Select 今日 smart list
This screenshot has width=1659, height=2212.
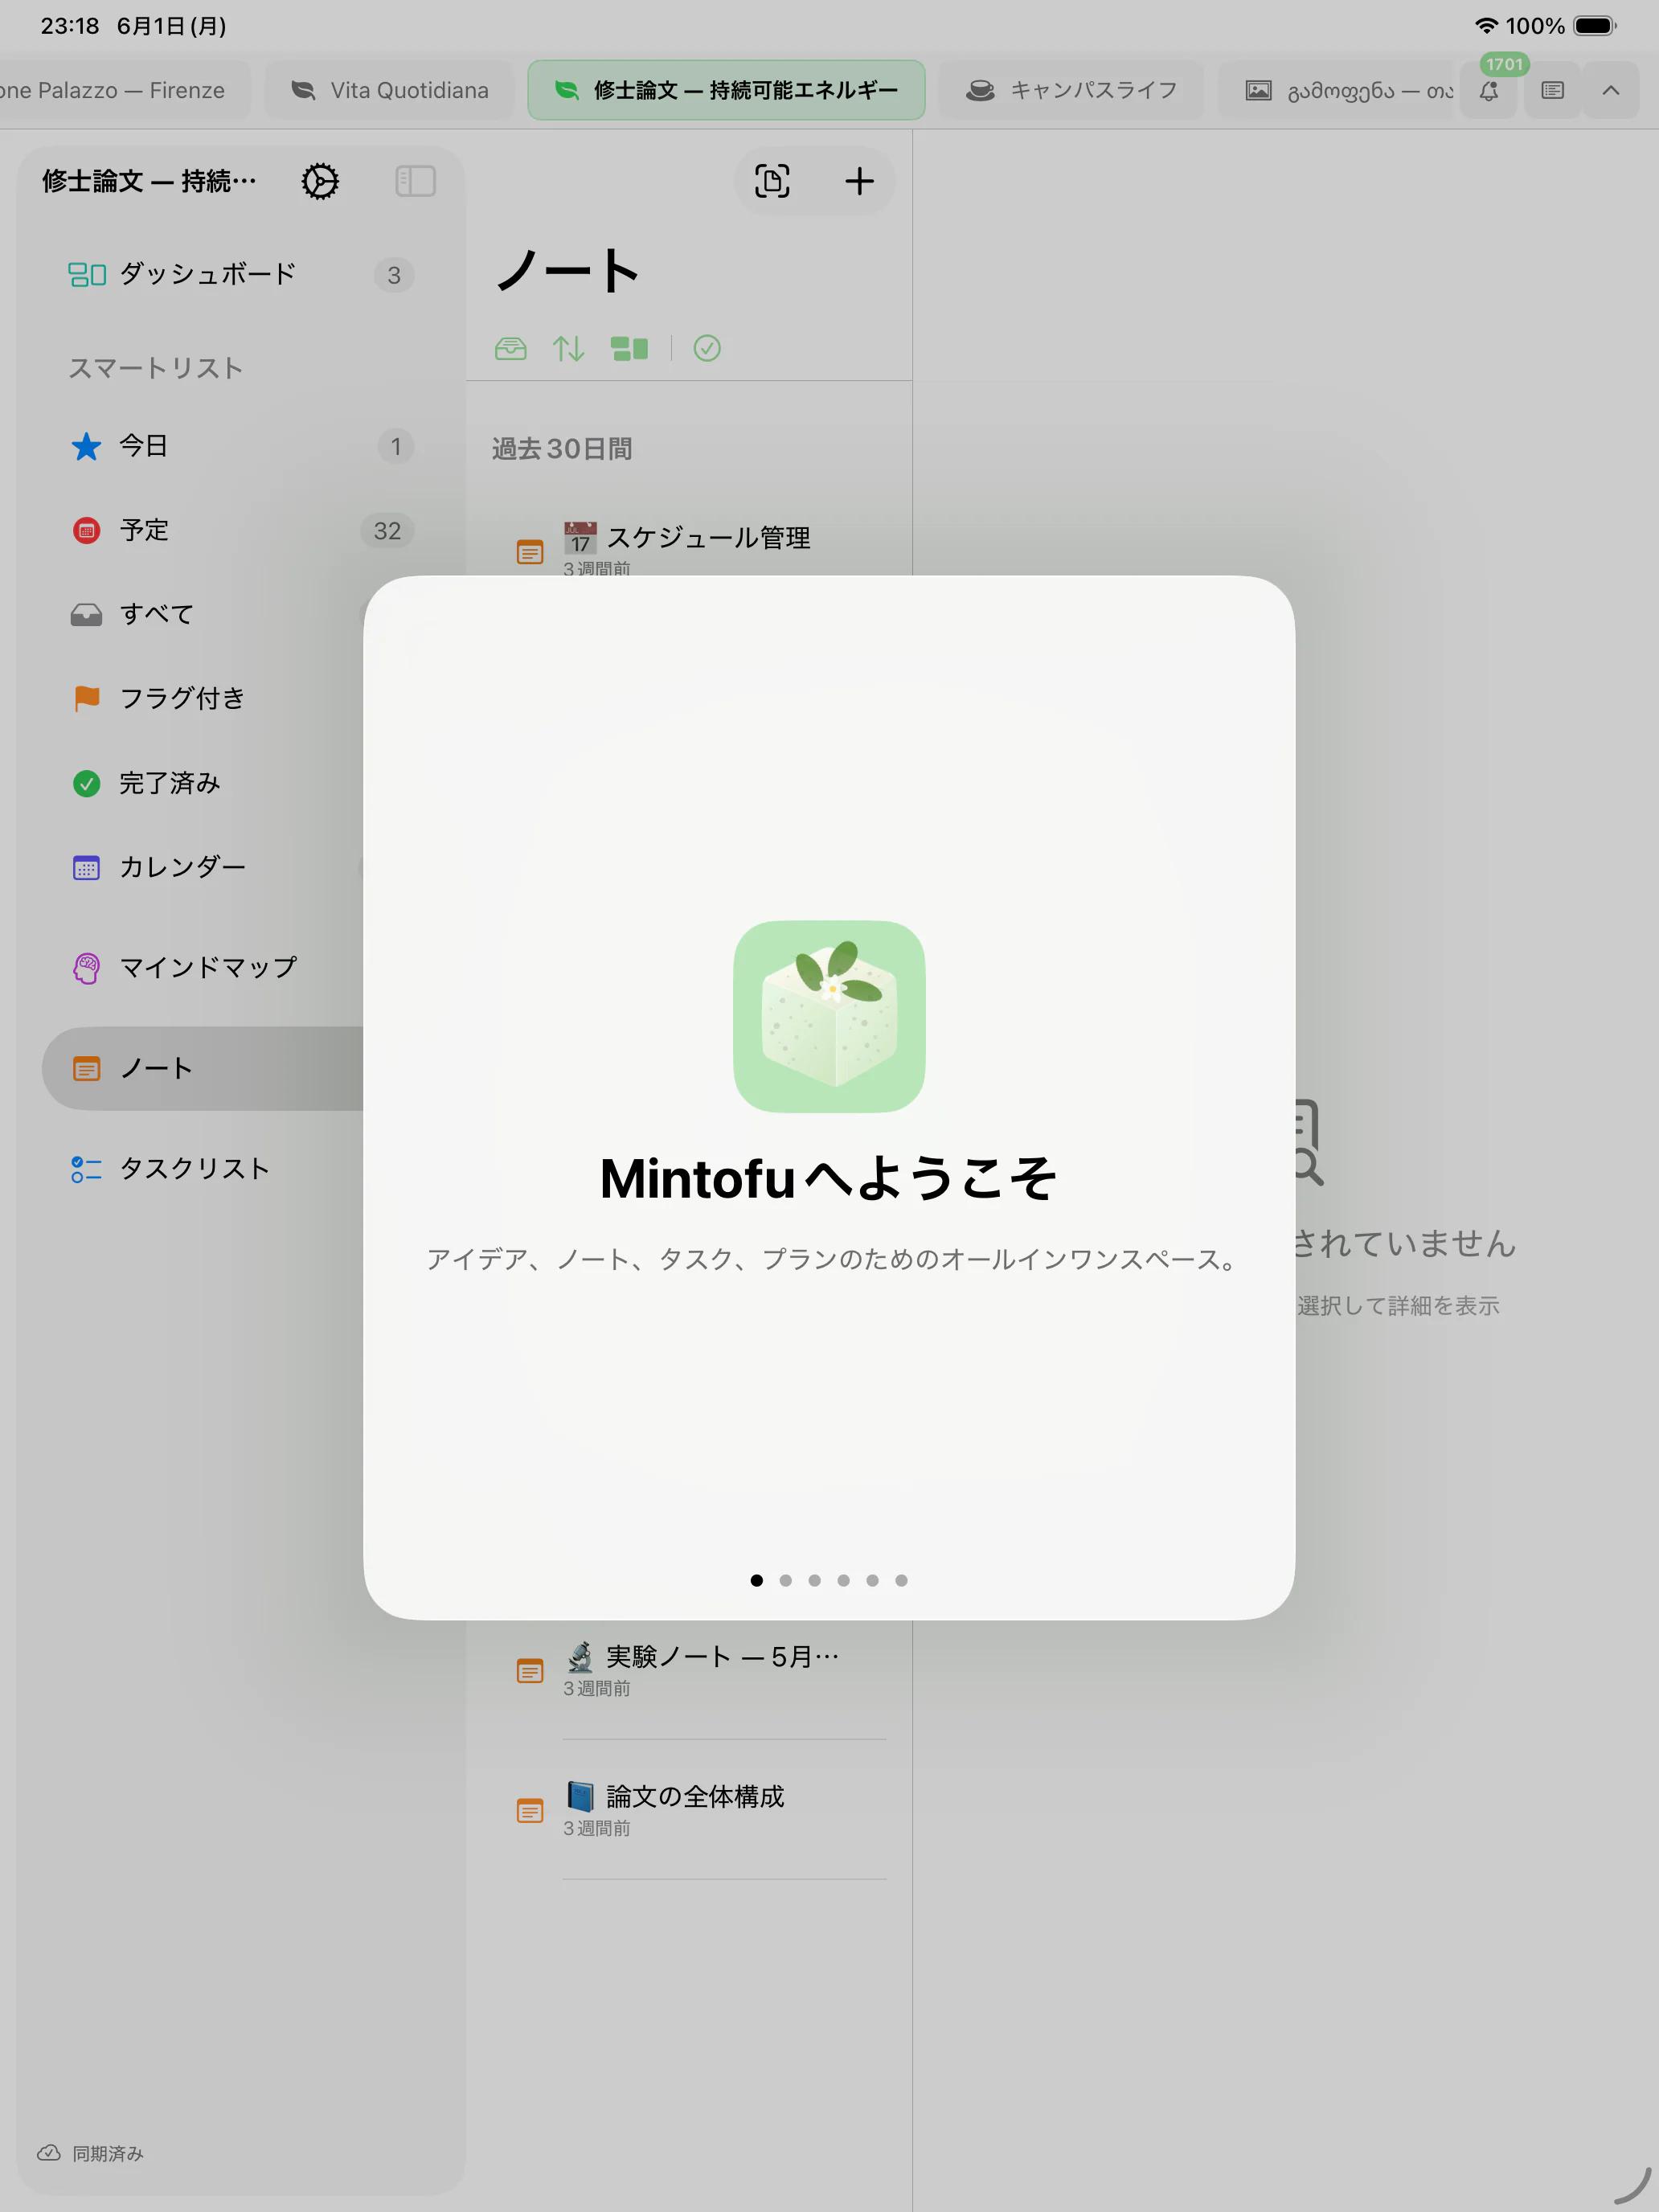[x=240, y=446]
